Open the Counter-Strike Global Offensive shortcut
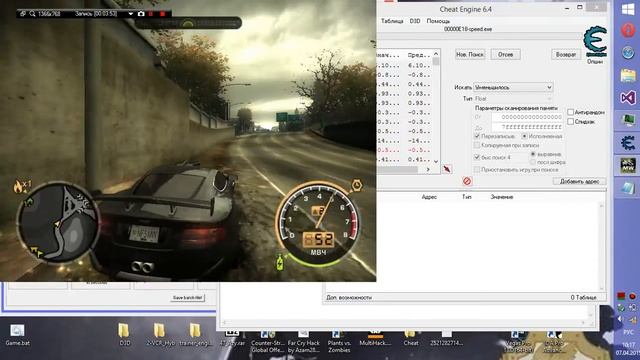 tap(267, 342)
